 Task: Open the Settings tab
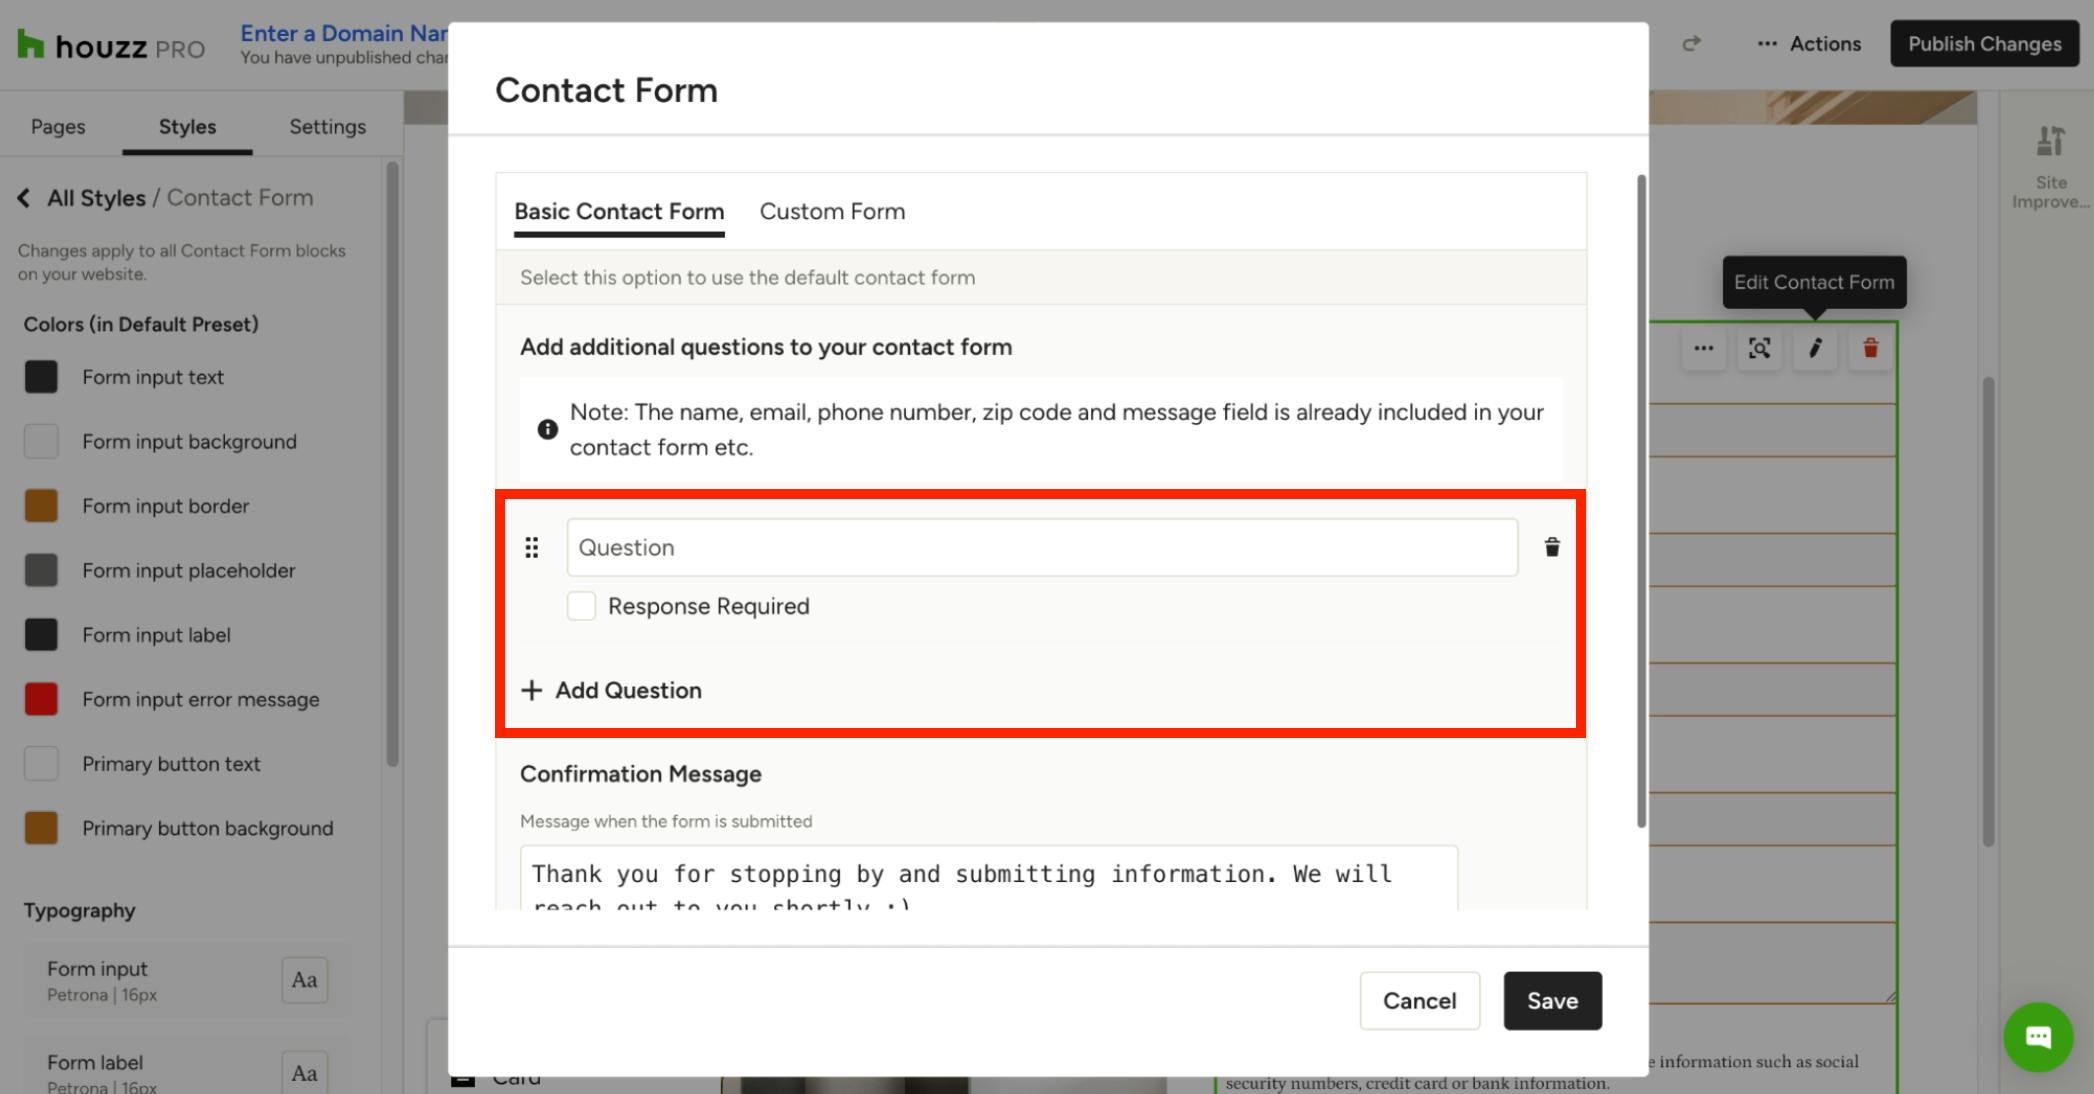(327, 127)
